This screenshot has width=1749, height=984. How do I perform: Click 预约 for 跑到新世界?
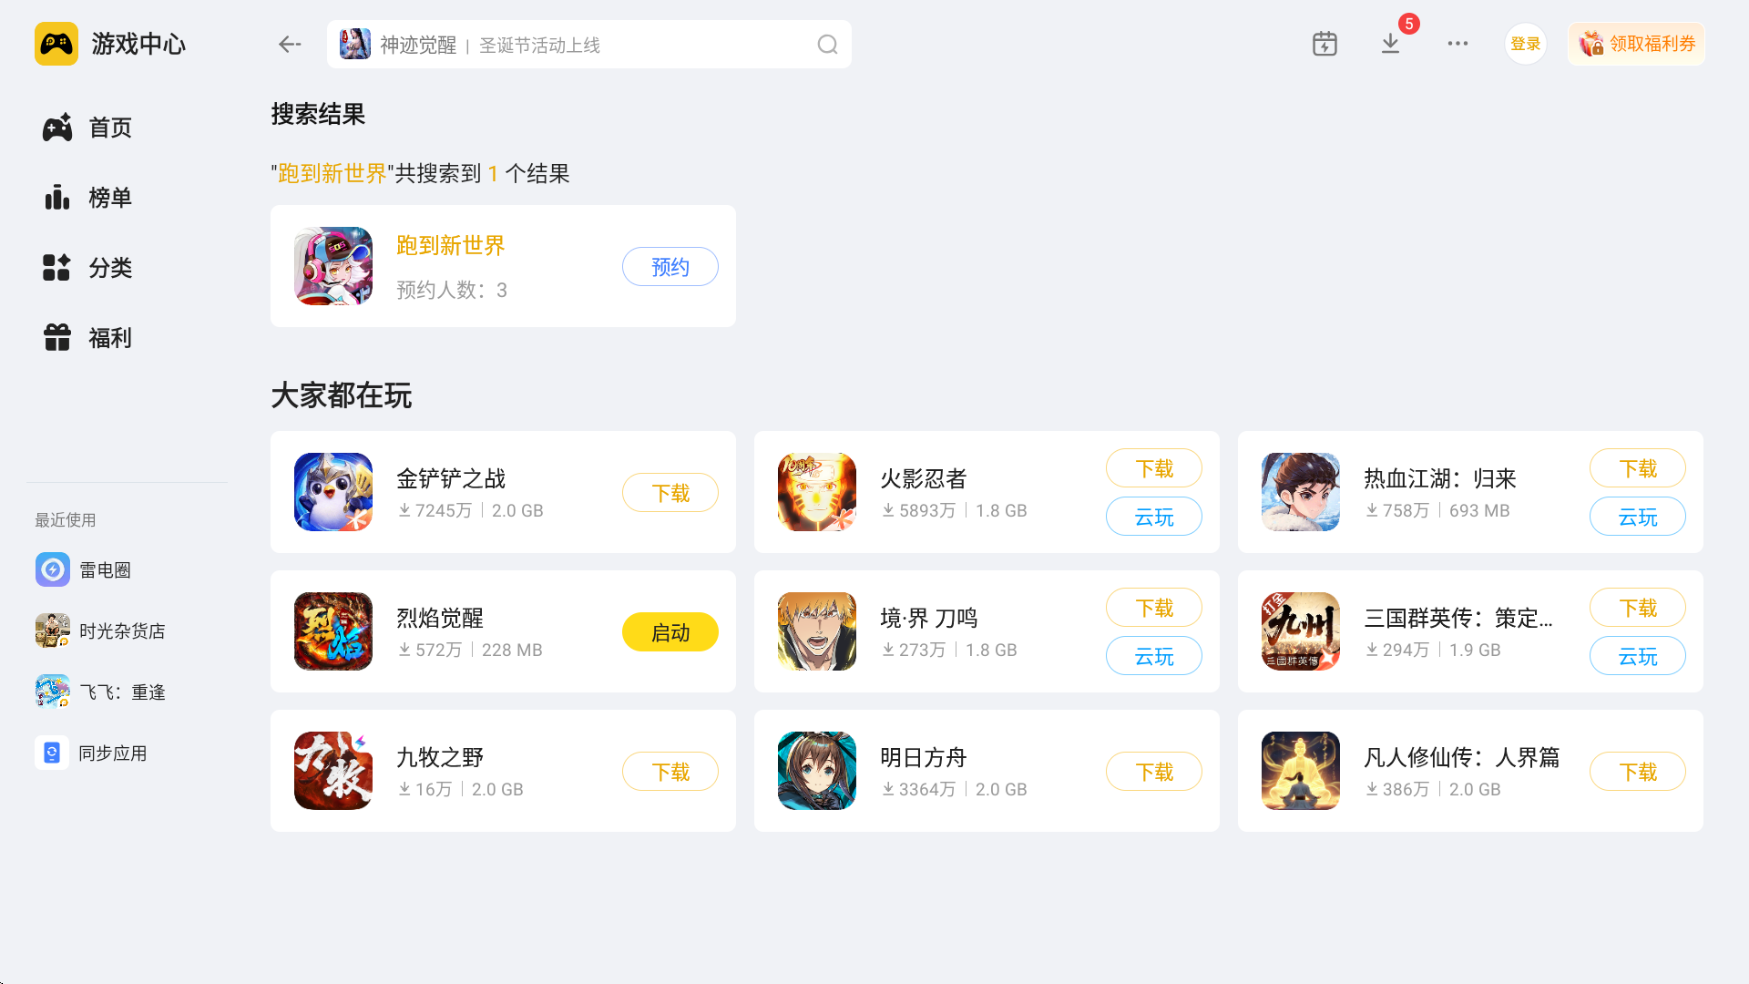670,267
